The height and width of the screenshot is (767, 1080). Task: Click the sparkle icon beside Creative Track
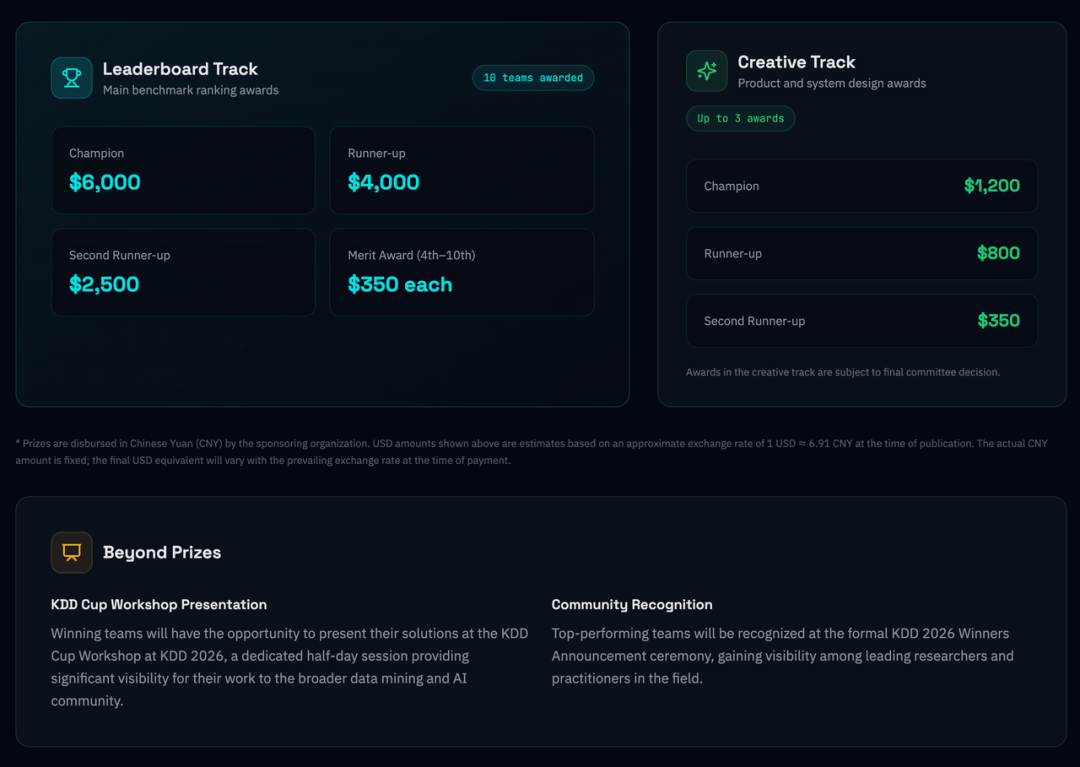[x=707, y=71]
